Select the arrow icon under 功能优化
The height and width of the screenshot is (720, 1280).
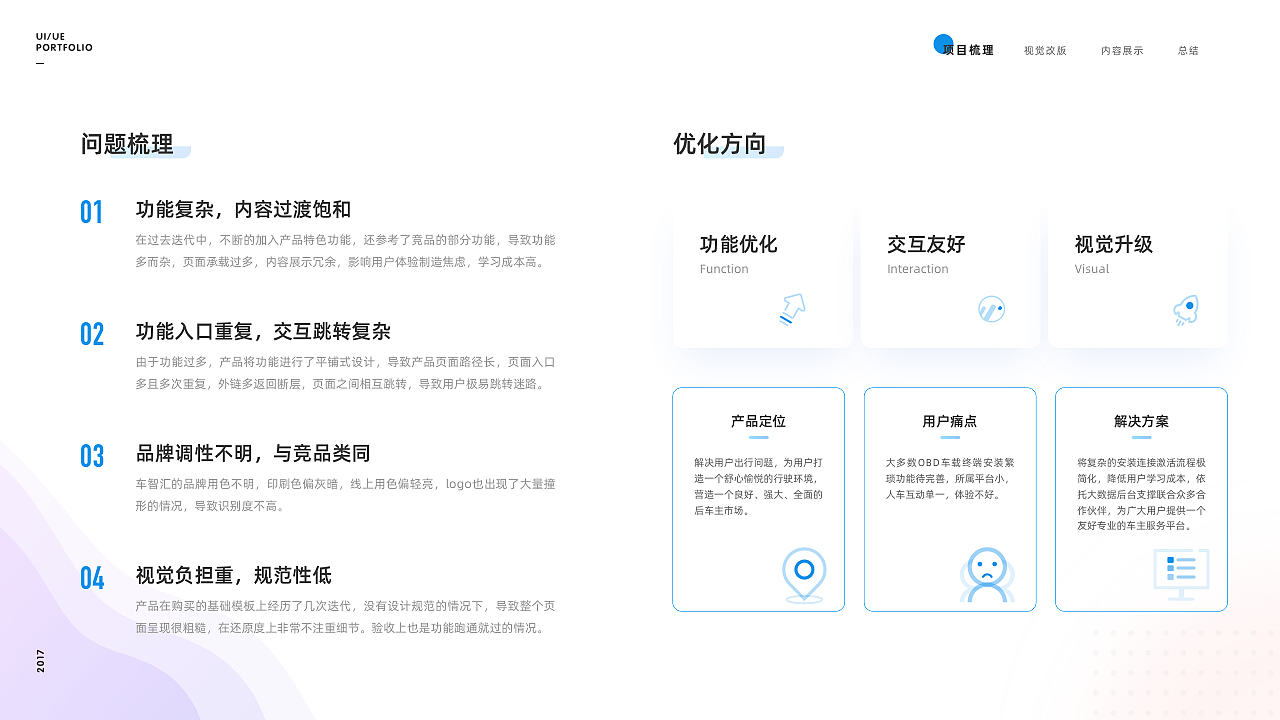tap(794, 309)
